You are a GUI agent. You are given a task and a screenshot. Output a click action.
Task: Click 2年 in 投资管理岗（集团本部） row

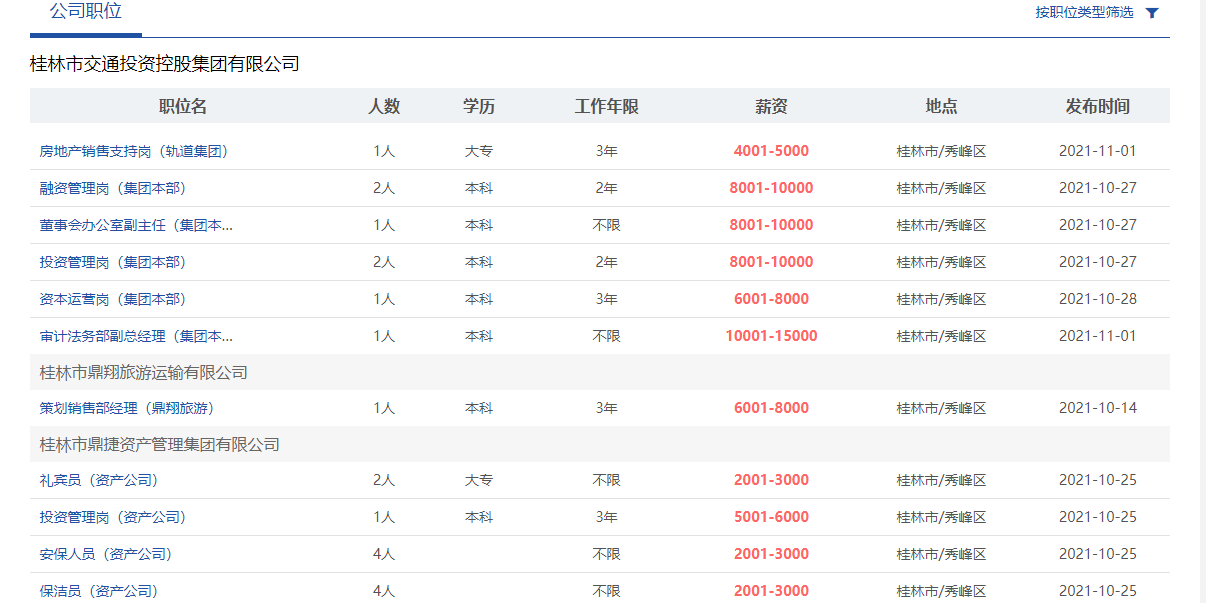tap(607, 262)
